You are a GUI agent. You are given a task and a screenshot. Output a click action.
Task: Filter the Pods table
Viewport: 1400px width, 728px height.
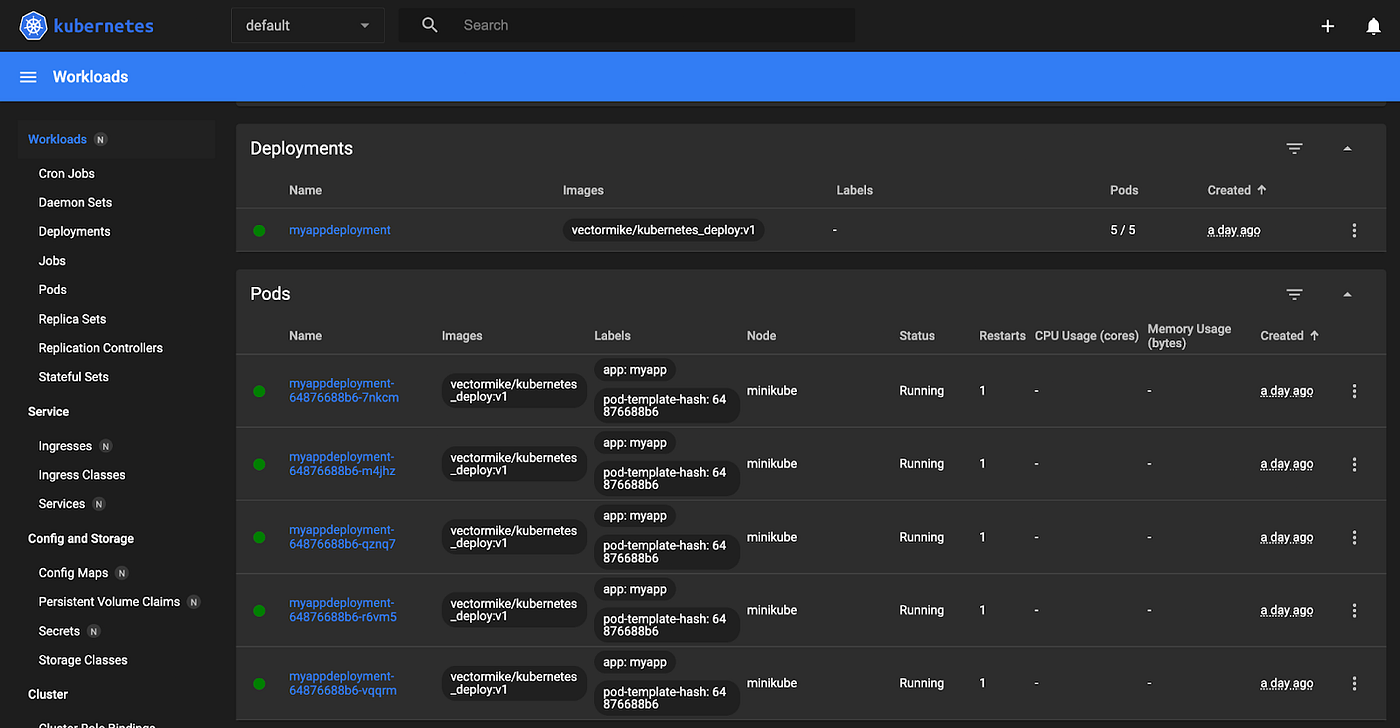[x=1295, y=294]
